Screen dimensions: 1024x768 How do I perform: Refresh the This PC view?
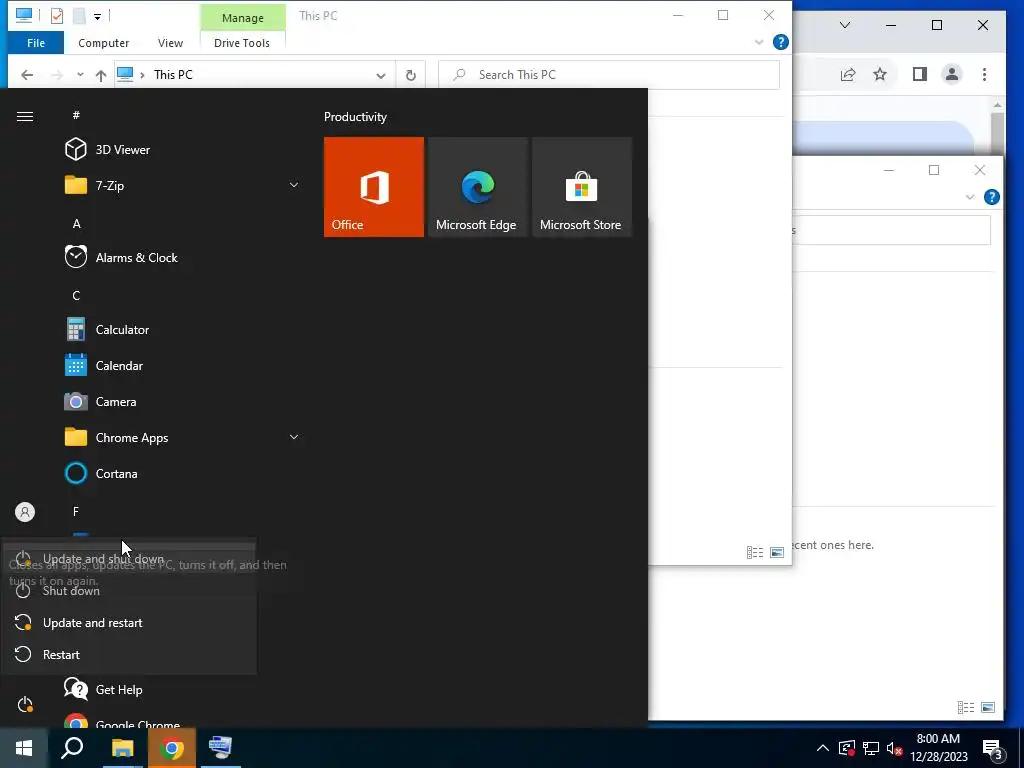411,75
